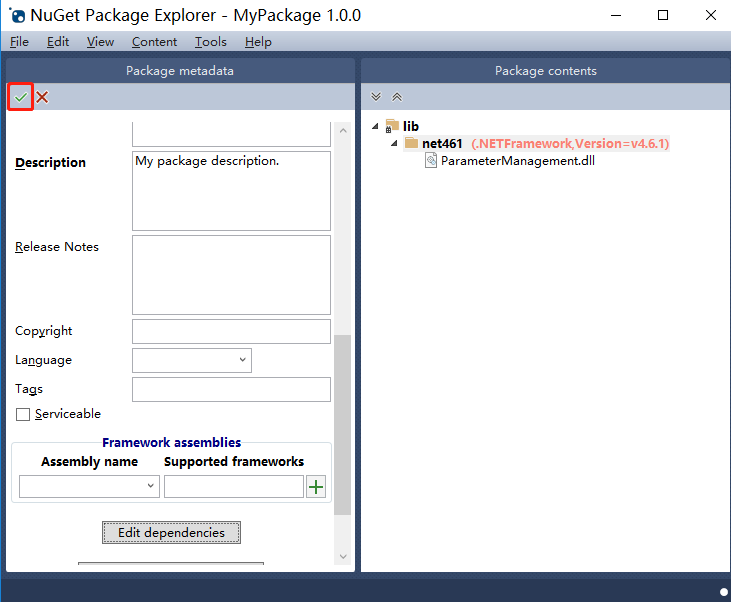Click the Framework assemblies heading
731x602 pixels.
pos(172,442)
